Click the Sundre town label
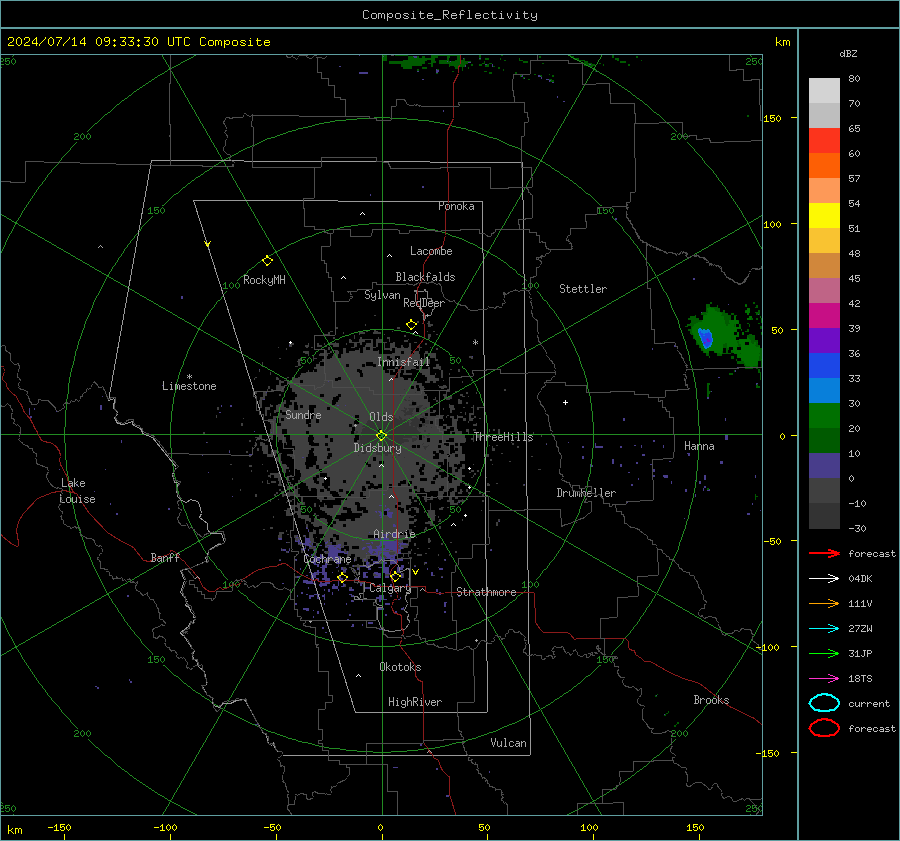The height and width of the screenshot is (841, 900). (x=303, y=415)
